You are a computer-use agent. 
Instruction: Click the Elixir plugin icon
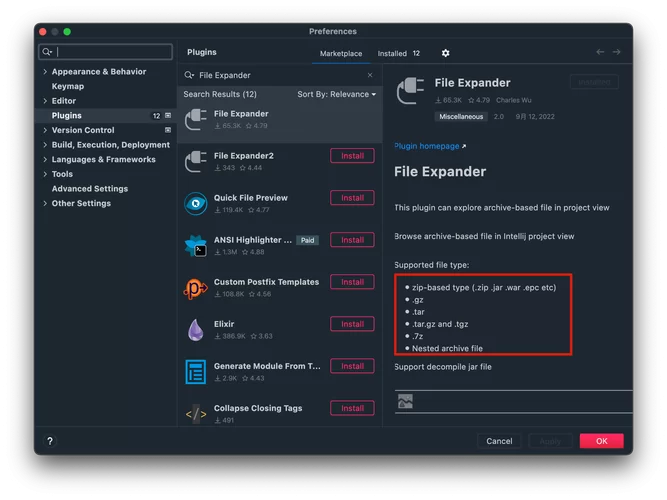coord(196,330)
